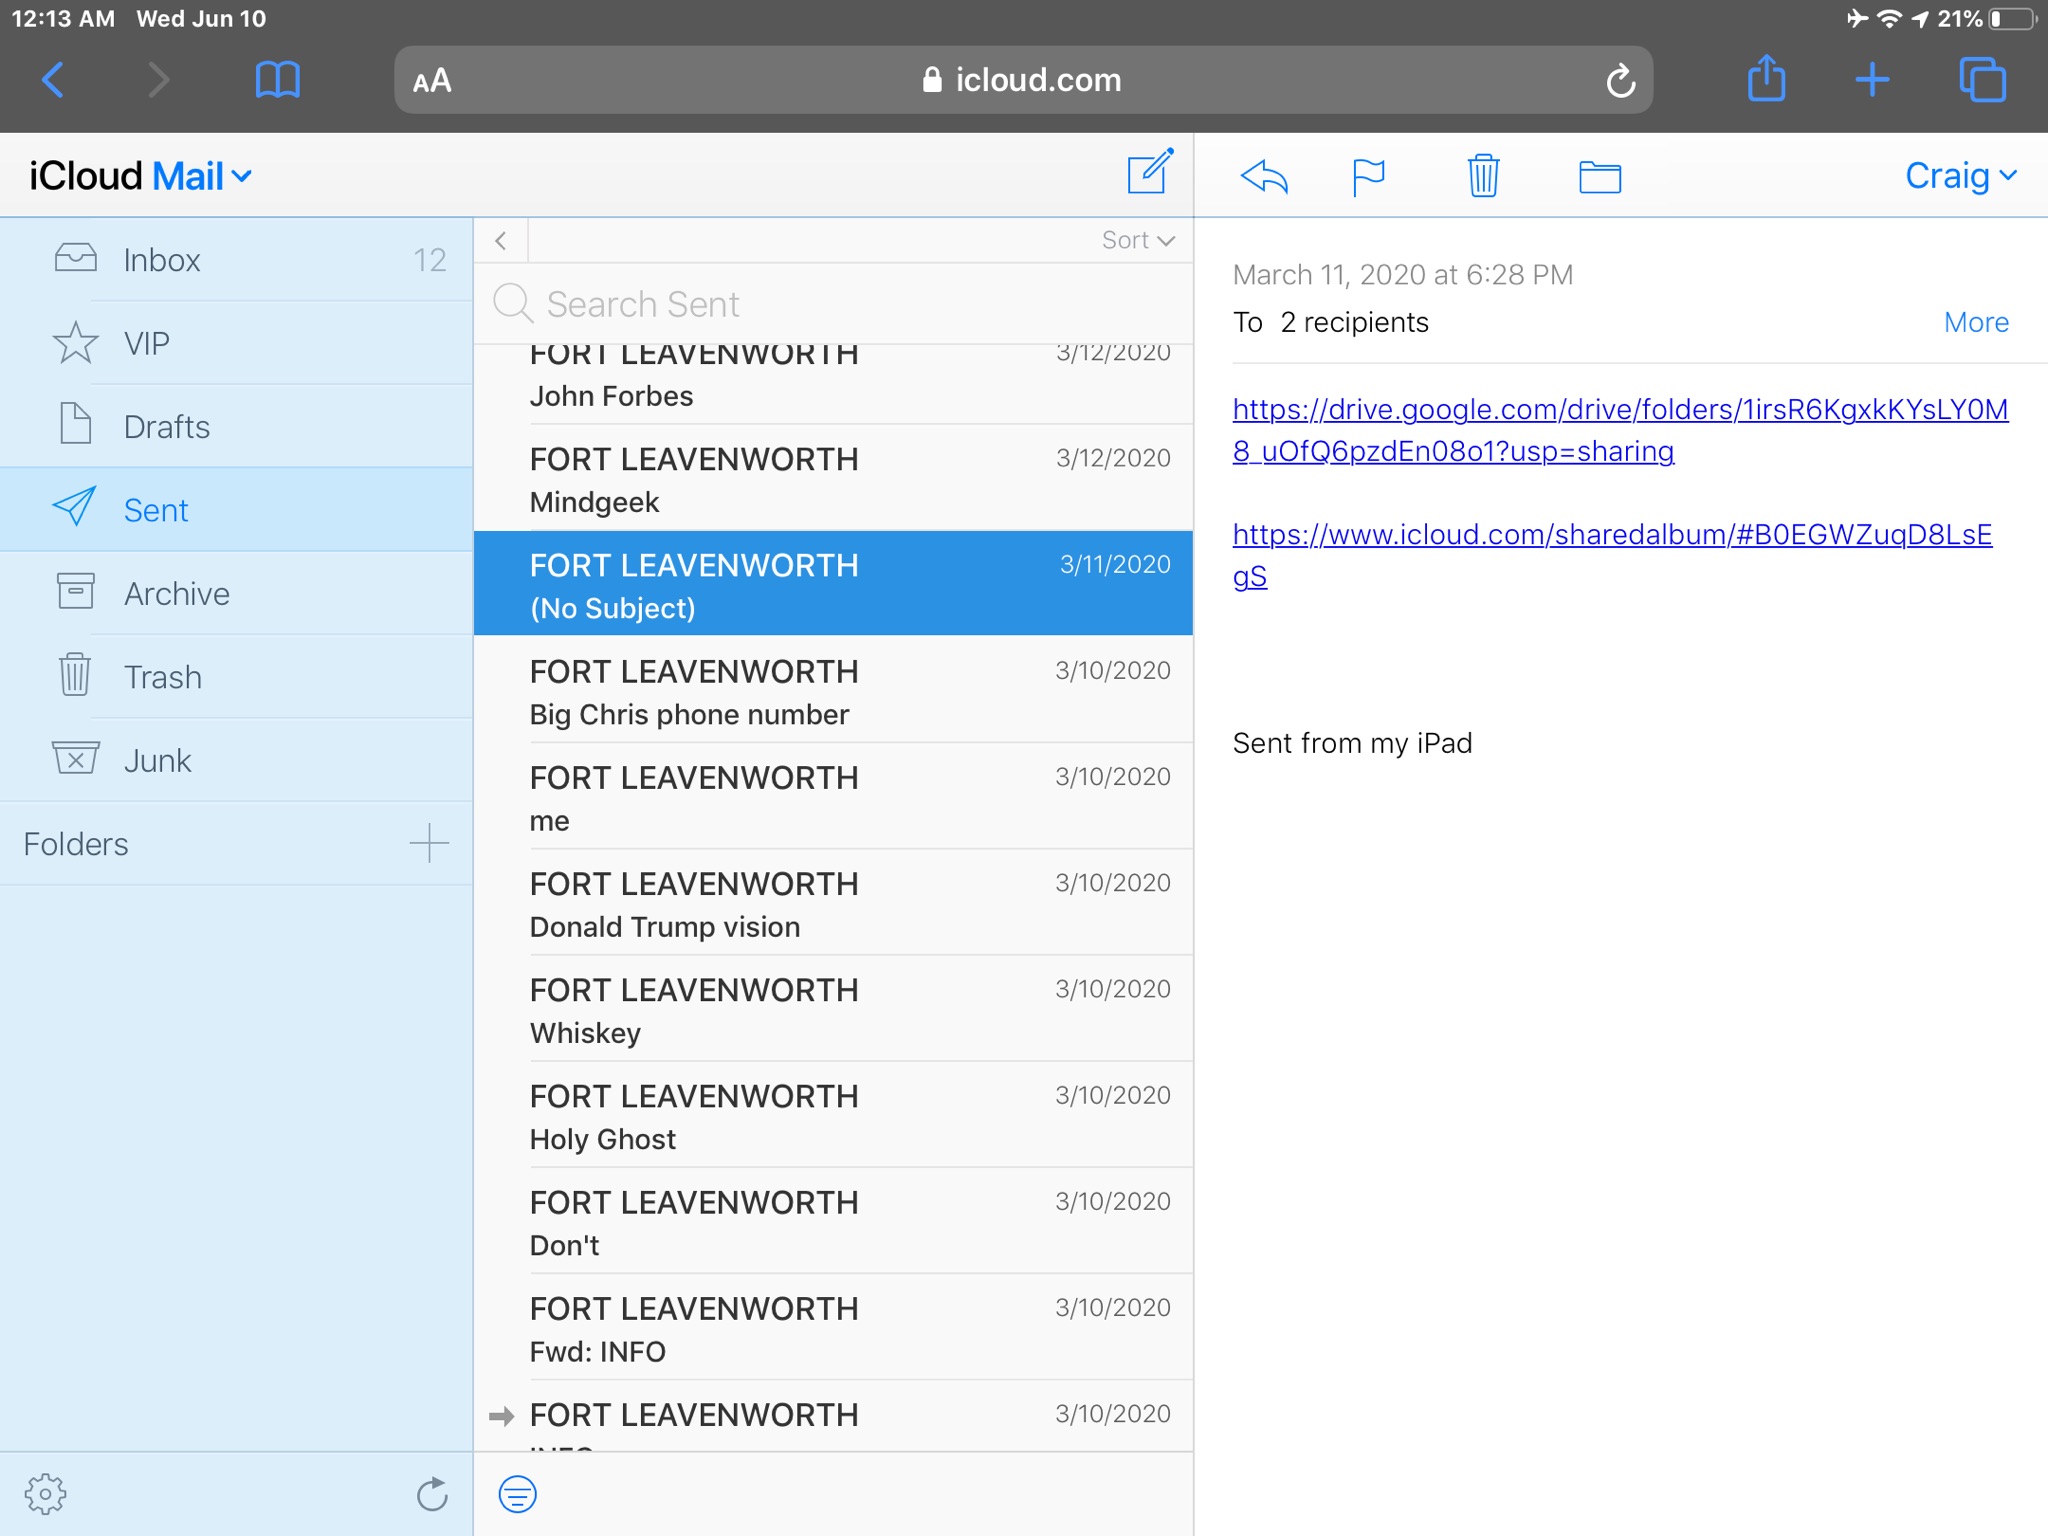Tap the Safari back arrow
The width and height of the screenshot is (2048, 1536).
click(54, 80)
